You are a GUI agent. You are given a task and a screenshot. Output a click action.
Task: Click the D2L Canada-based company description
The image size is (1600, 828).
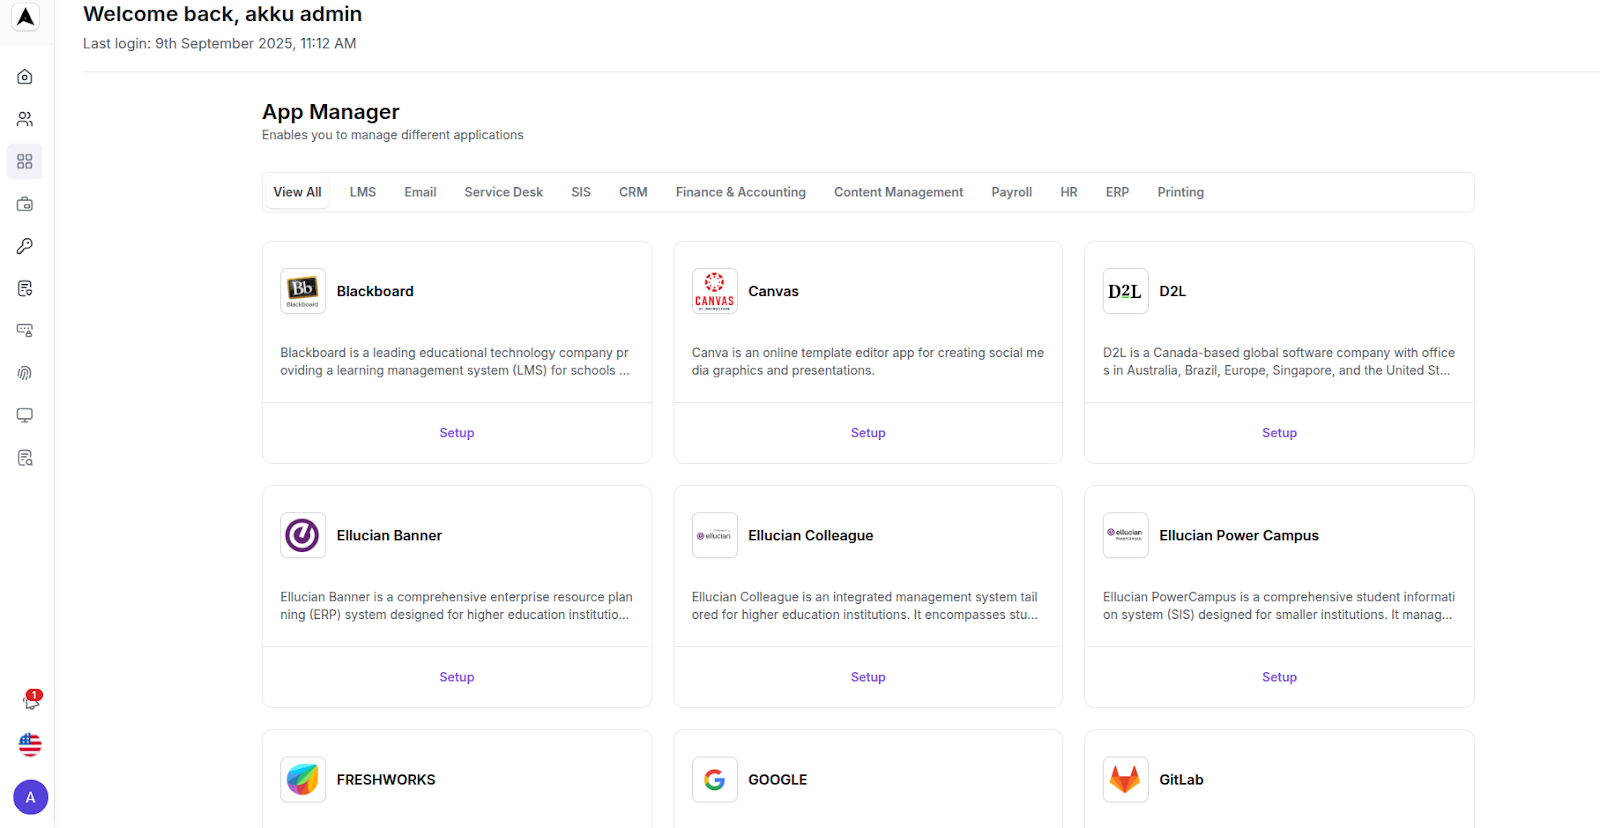1279,361
